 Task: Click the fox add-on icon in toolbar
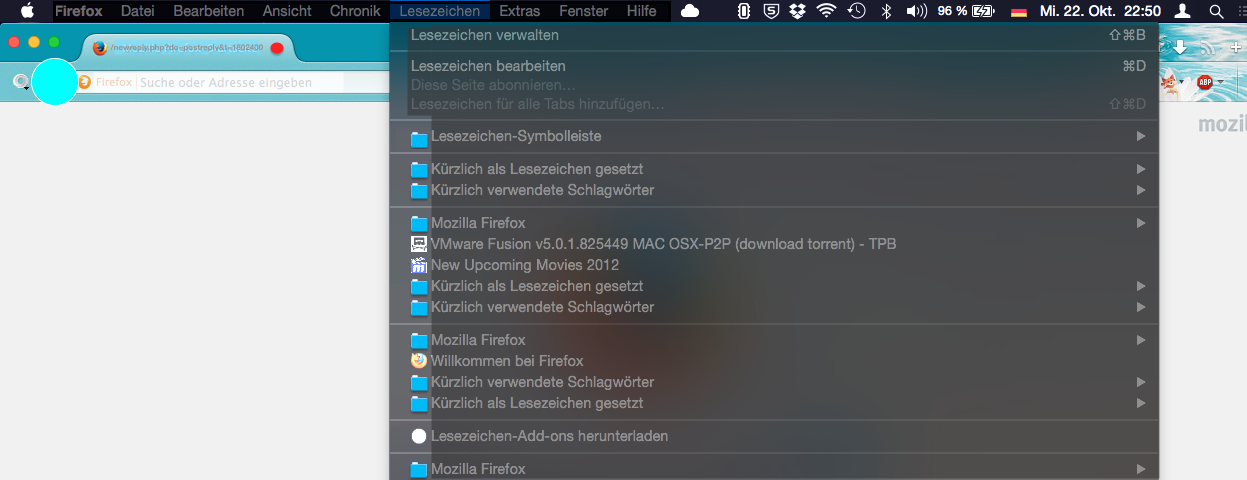point(1168,83)
